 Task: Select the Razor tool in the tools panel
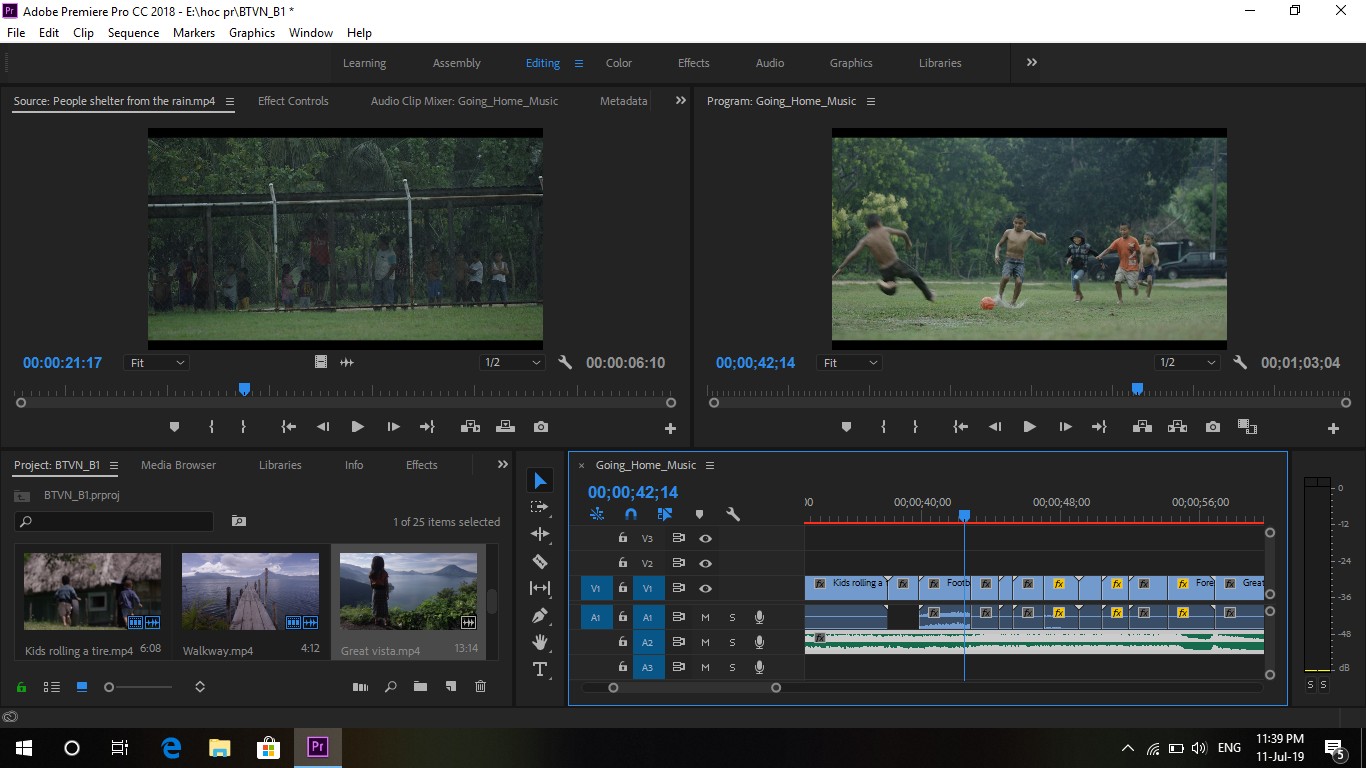(x=540, y=561)
